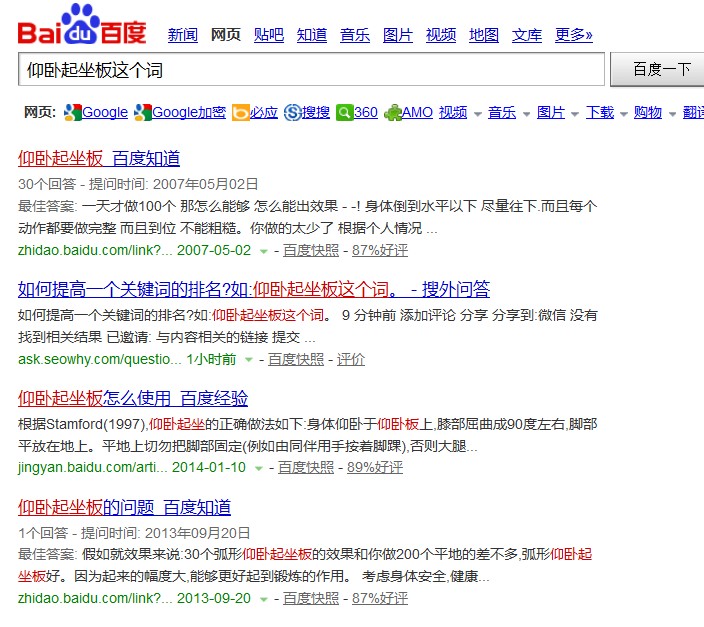Open the 仰卧起坐板的问题 百度知道 result
The image size is (704, 627).
pyautogui.click(x=124, y=507)
